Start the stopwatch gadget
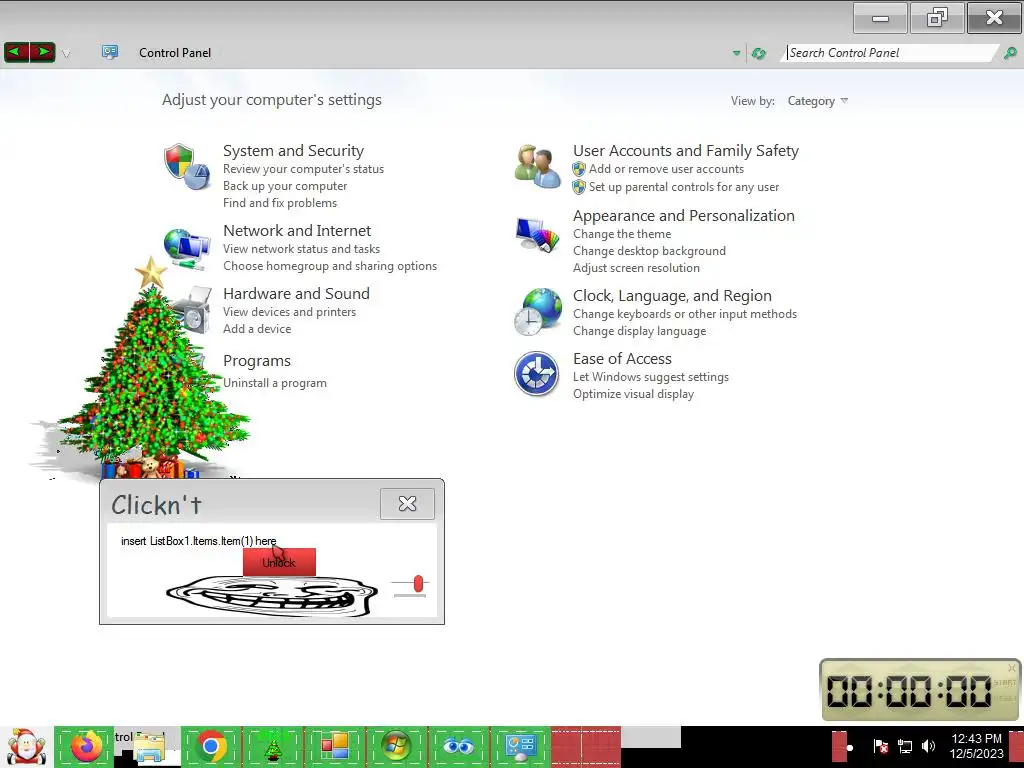Screen dimensions: 1024x768 [x=1004, y=682]
